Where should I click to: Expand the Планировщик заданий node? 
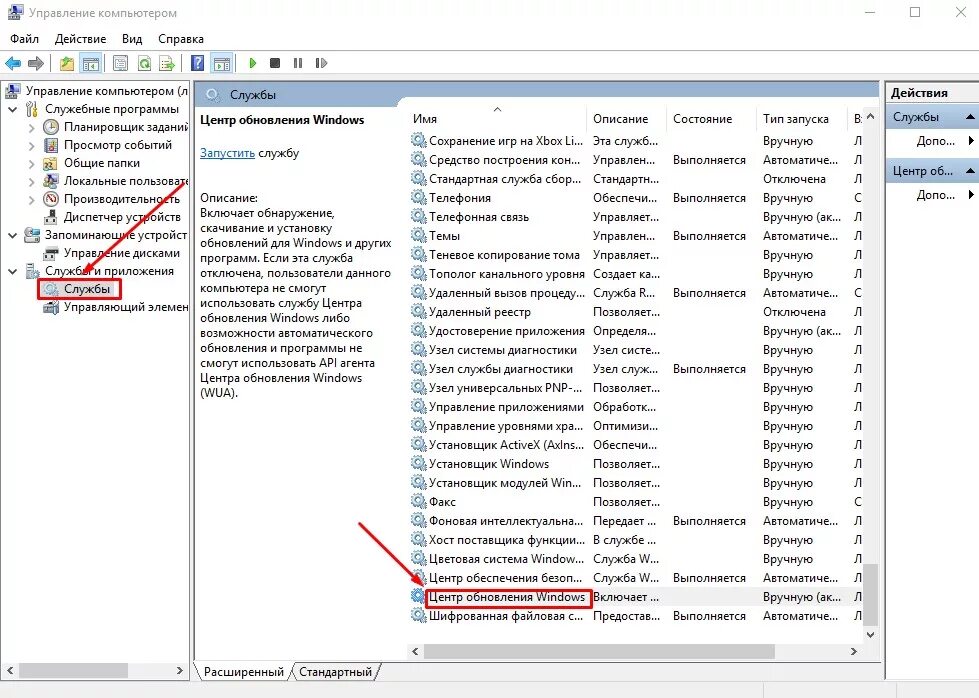coord(31,127)
